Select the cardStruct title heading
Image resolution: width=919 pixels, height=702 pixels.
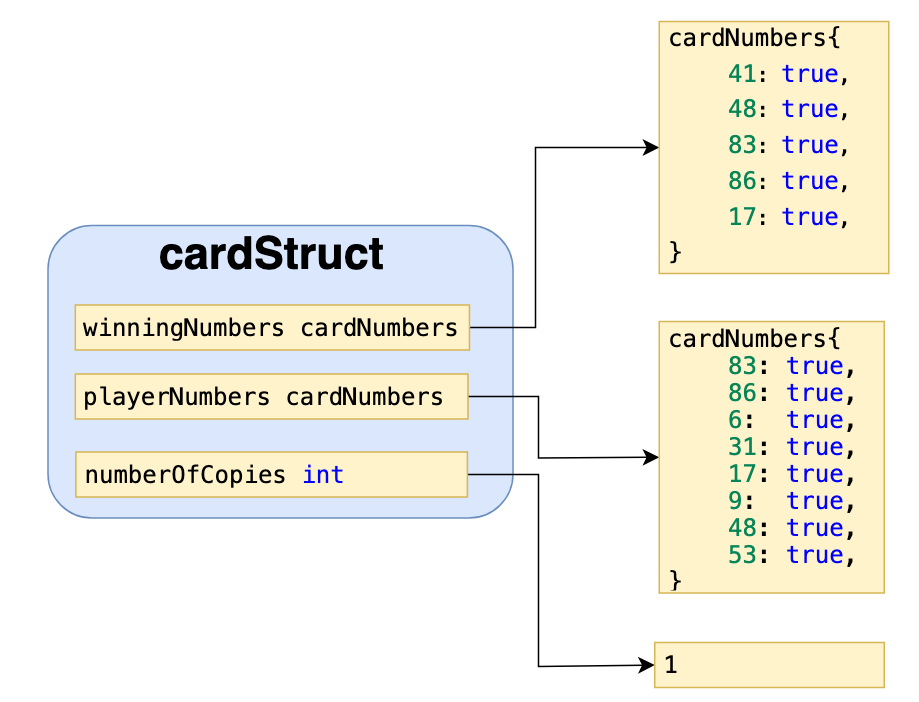click(x=271, y=254)
